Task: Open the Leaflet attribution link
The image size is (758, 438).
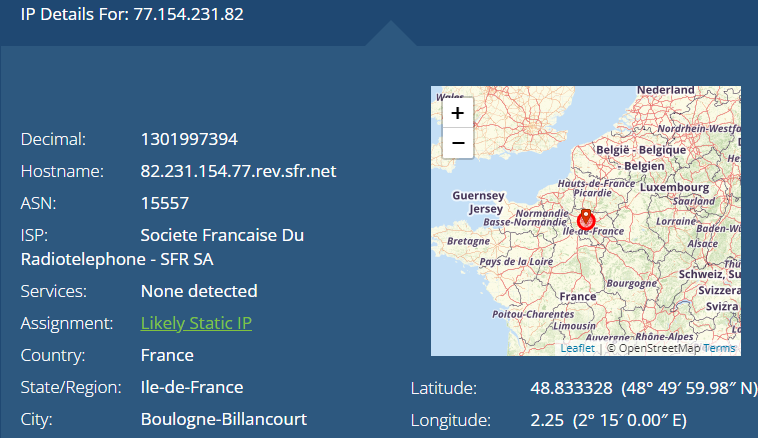Action: coord(577,348)
